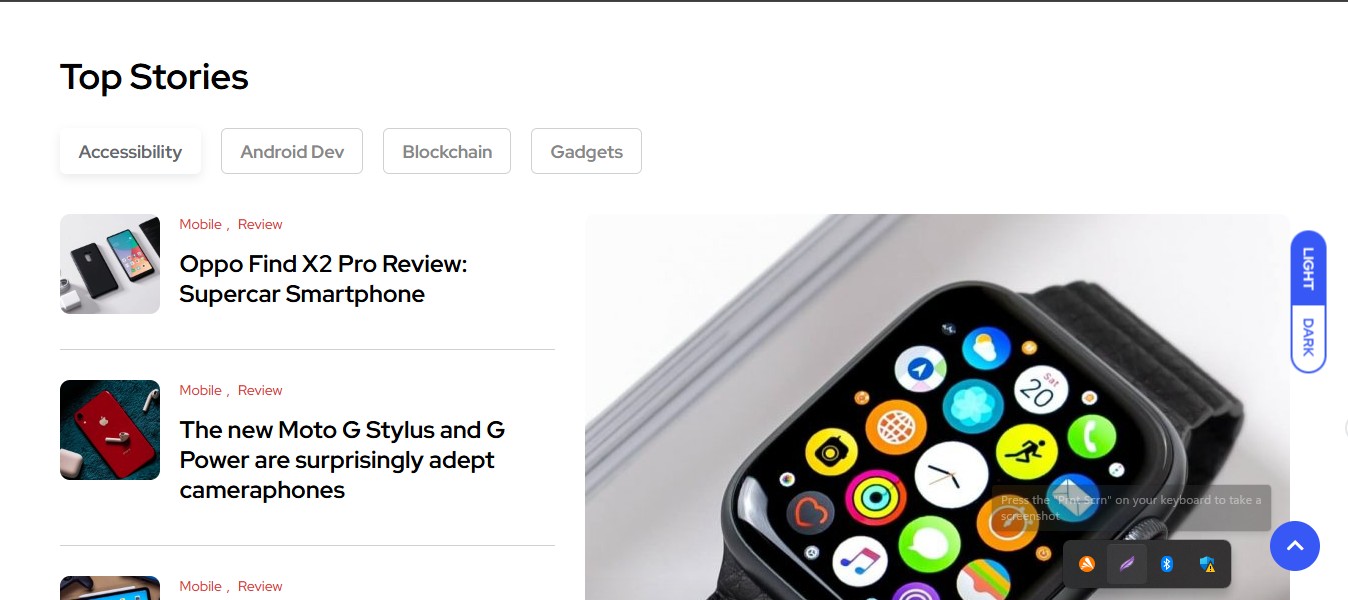The image size is (1348, 600).
Task: Show the Gadgets tab stories
Action: click(586, 151)
